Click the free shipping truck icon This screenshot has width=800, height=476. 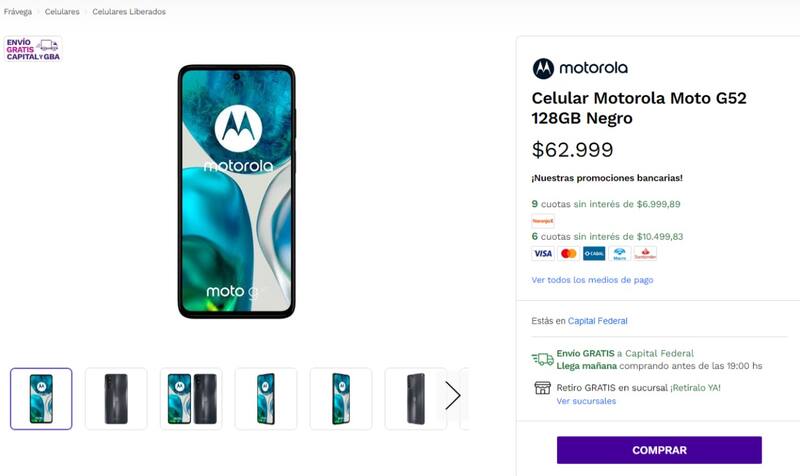click(543, 359)
